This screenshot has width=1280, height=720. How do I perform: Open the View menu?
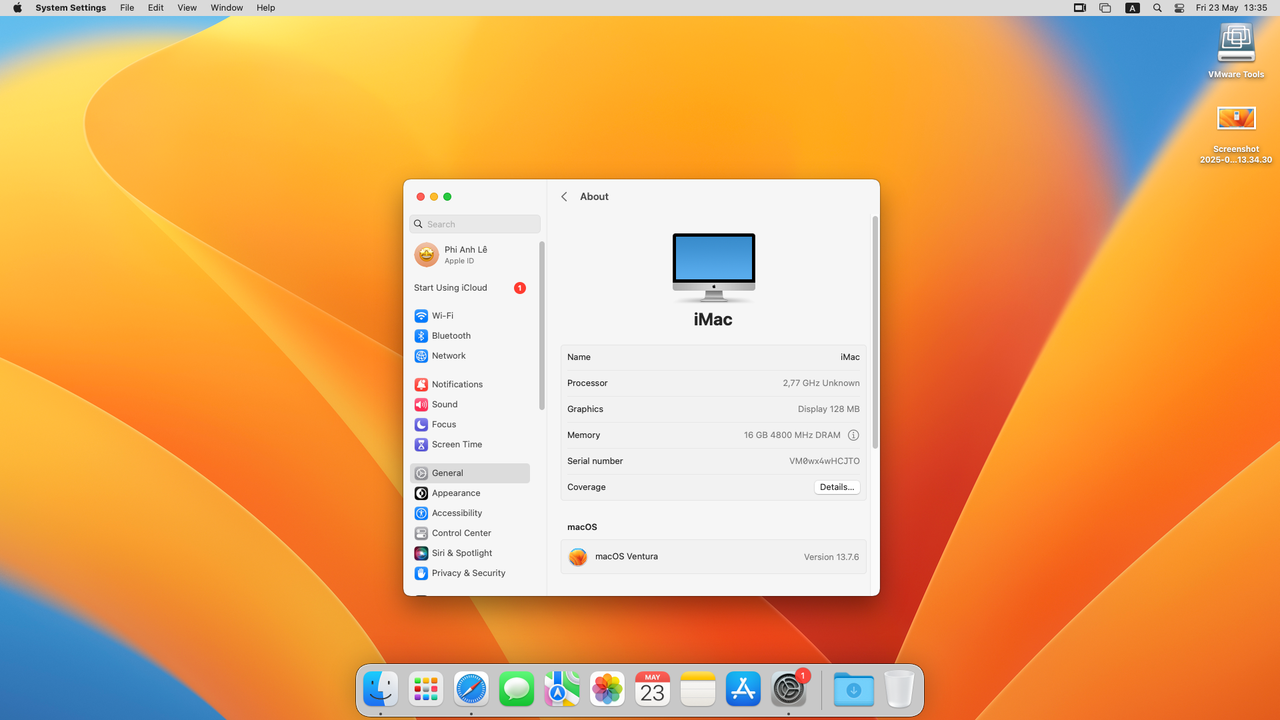[187, 8]
